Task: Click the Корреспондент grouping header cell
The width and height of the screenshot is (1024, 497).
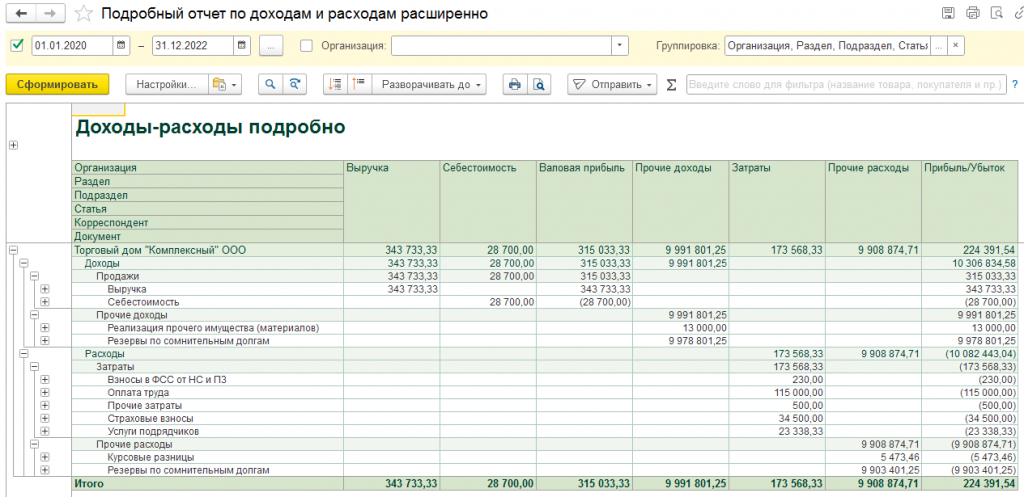Action: pyautogui.click(x=208, y=223)
